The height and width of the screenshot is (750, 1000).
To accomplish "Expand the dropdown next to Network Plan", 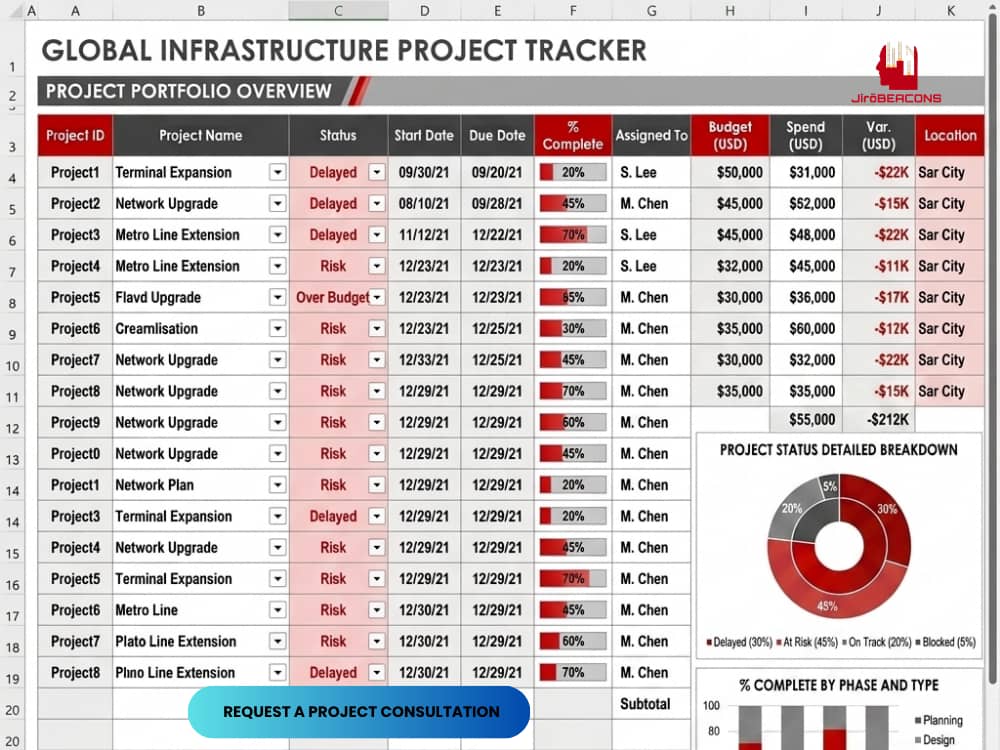I will [277, 485].
